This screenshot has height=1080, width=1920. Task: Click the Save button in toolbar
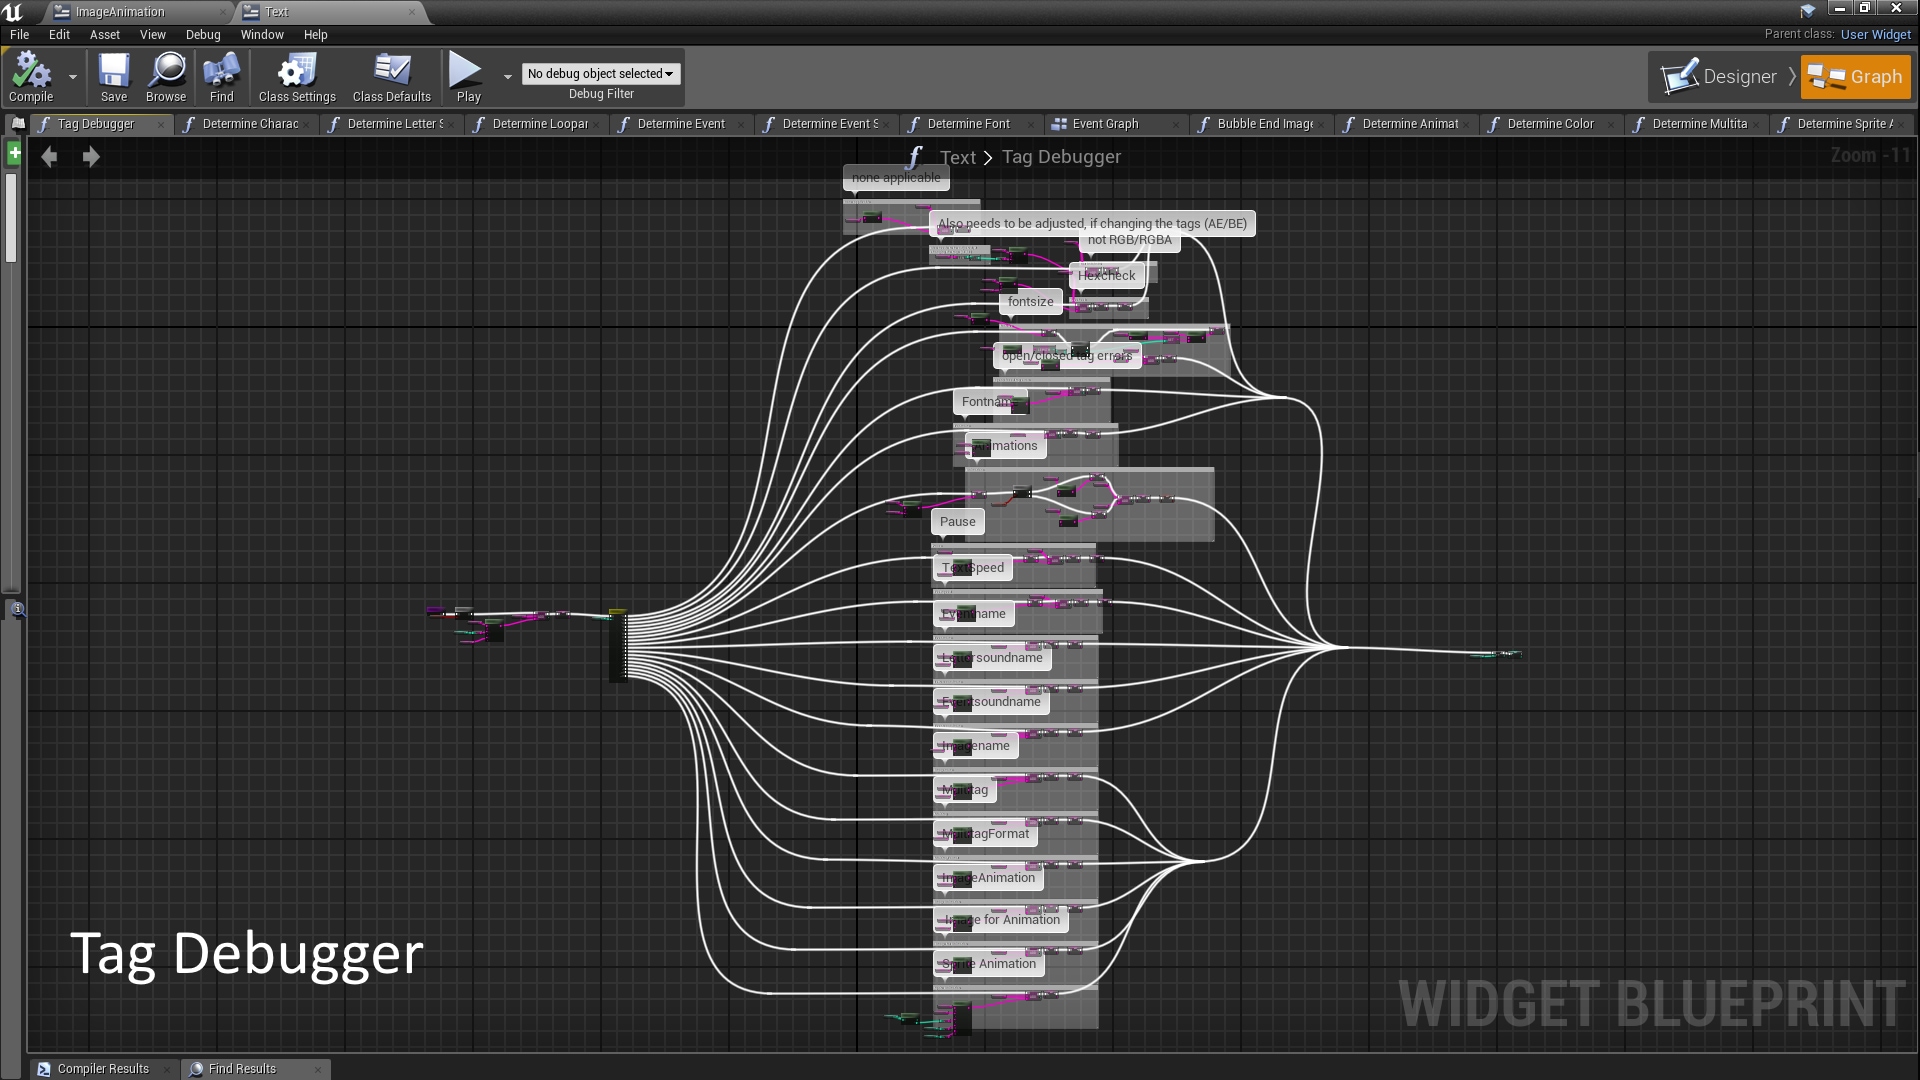coord(113,75)
